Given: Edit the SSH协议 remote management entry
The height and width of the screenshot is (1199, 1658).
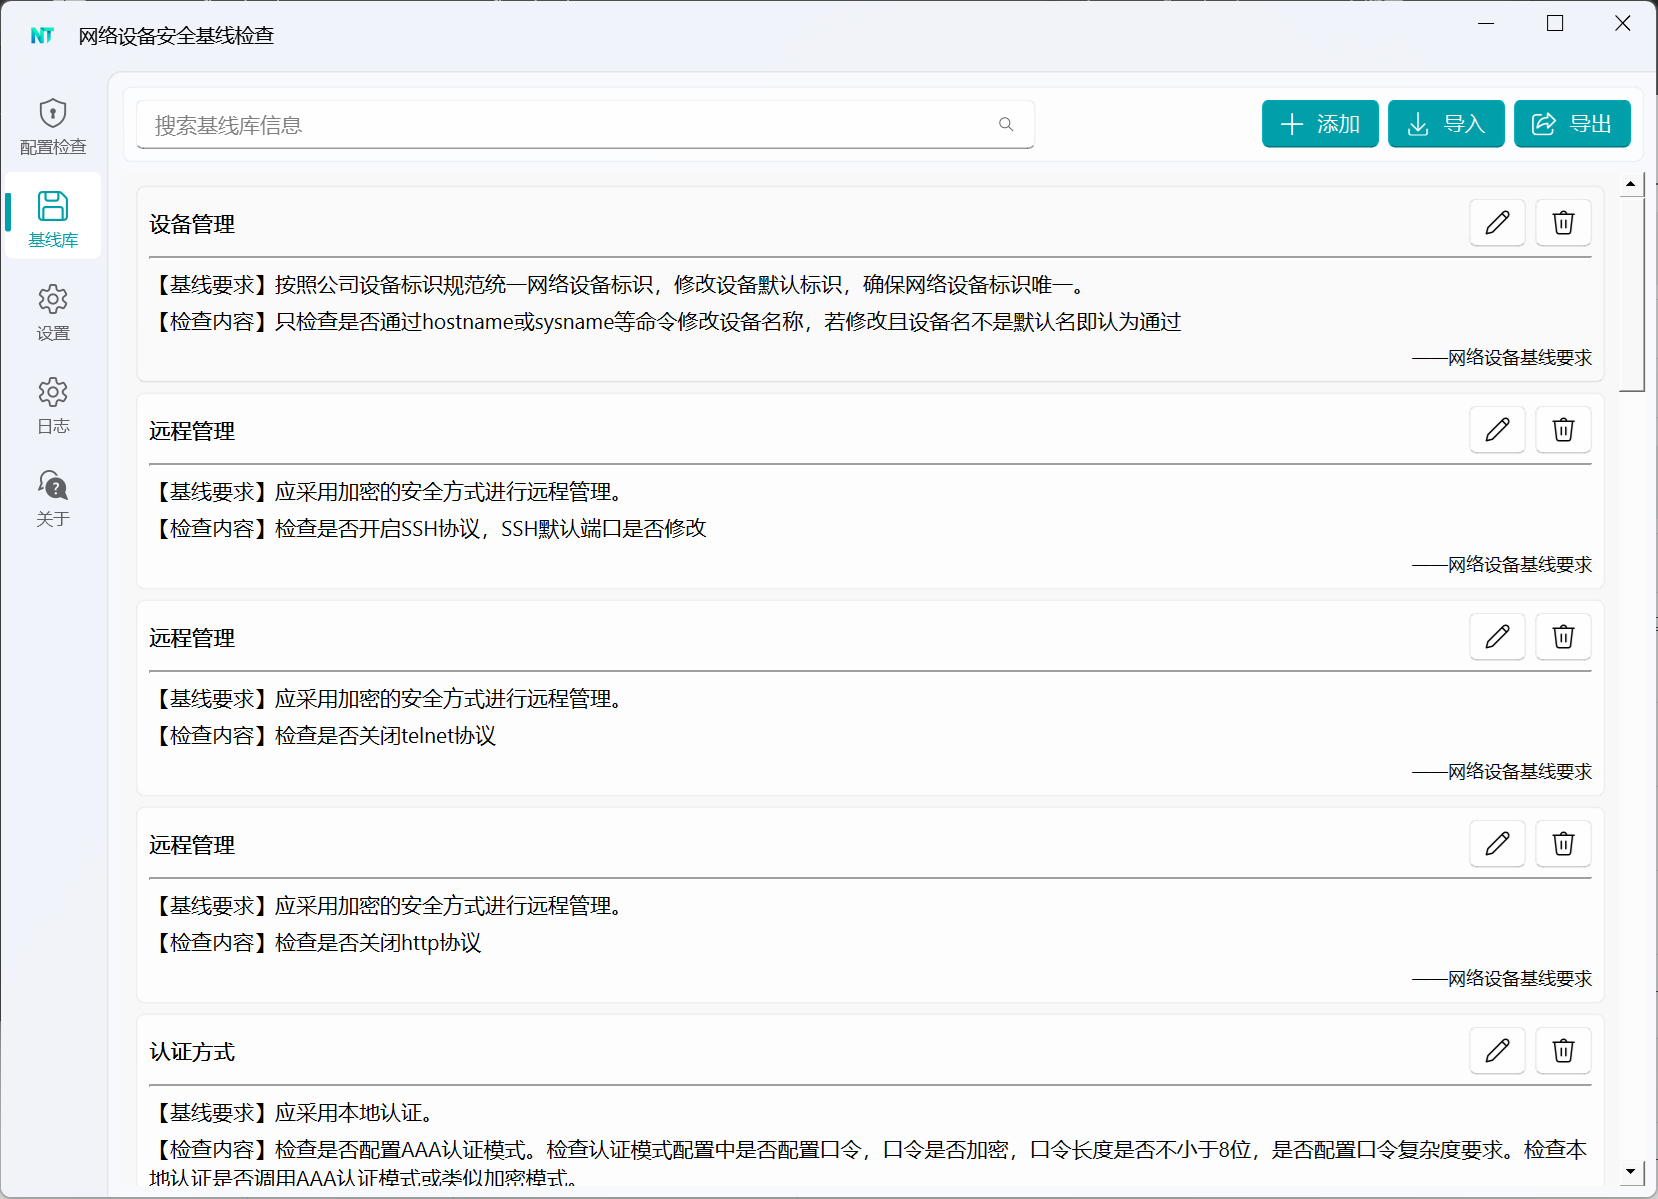Looking at the screenshot, I should point(1497,429).
